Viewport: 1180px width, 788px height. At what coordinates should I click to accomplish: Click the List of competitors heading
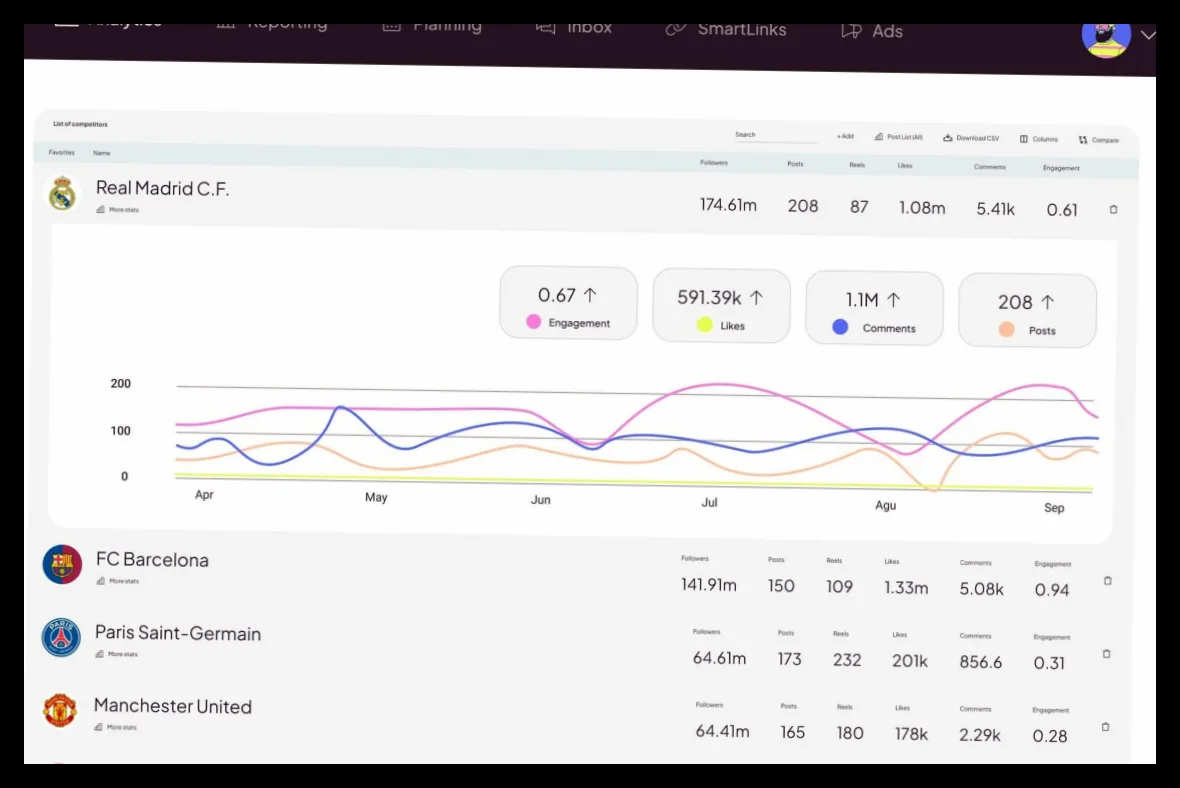(x=81, y=124)
